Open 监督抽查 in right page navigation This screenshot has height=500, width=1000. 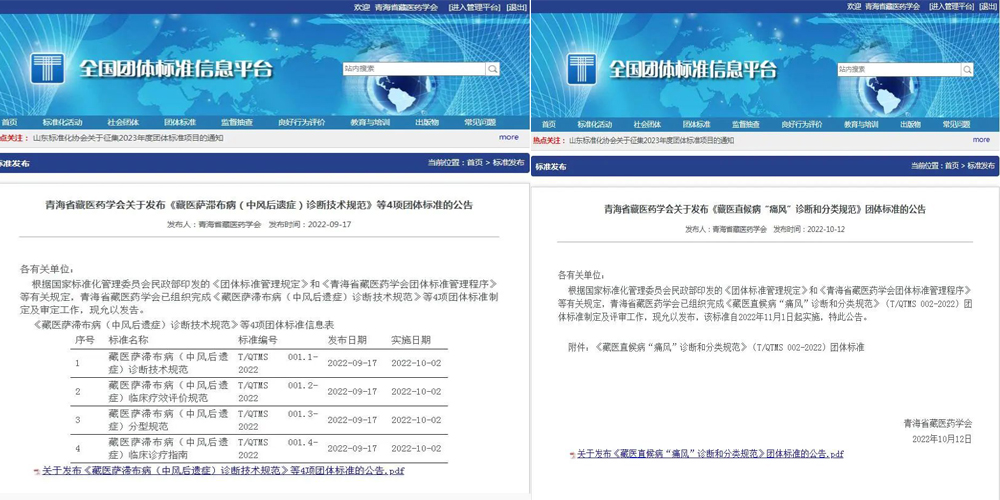[x=746, y=124]
